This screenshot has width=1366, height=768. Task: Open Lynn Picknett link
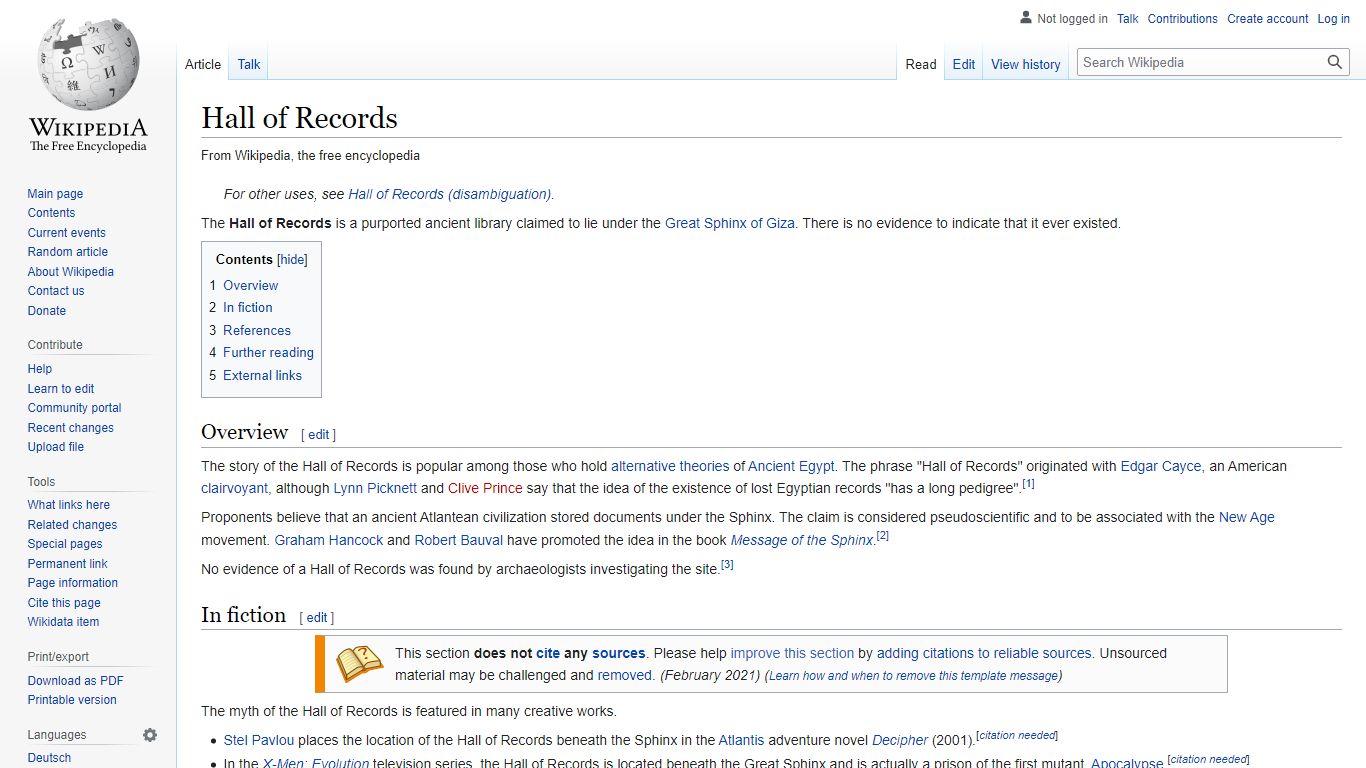tap(375, 488)
